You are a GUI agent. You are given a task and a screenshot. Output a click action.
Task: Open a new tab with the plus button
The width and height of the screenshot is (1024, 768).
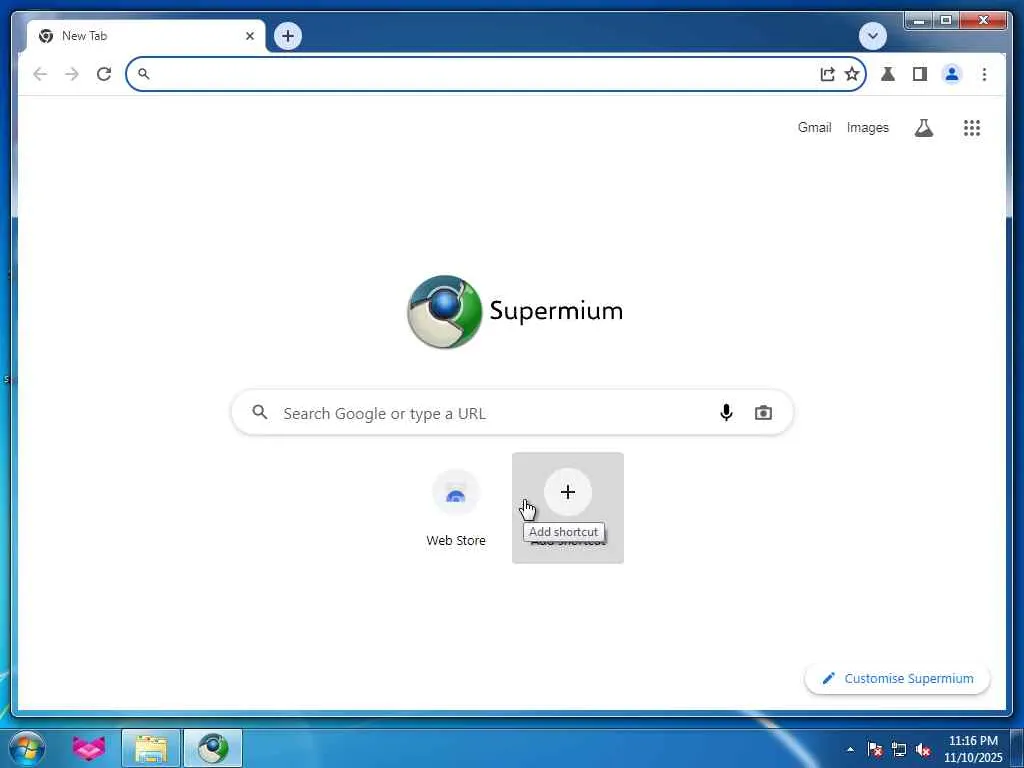pyautogui.click(x=288, y=36)
